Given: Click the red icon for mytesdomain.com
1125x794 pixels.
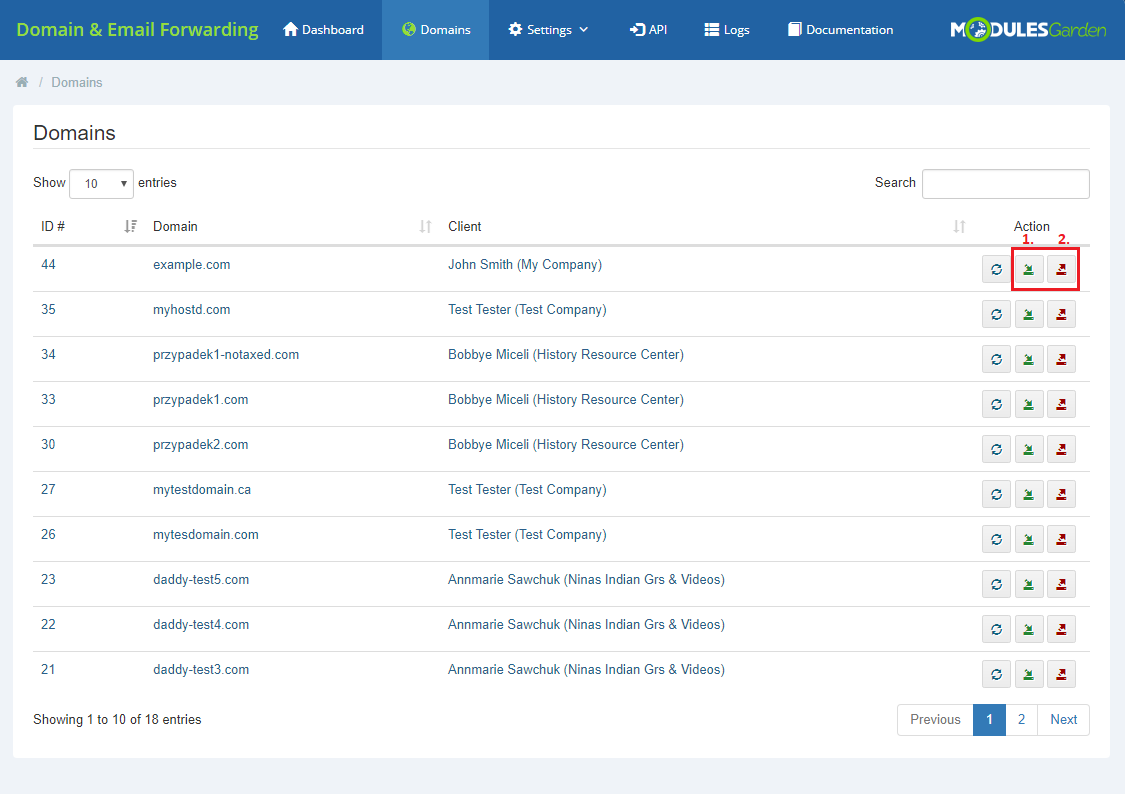Looking at the screenshot, I should pyautogui.click(x=1061, y=539).
